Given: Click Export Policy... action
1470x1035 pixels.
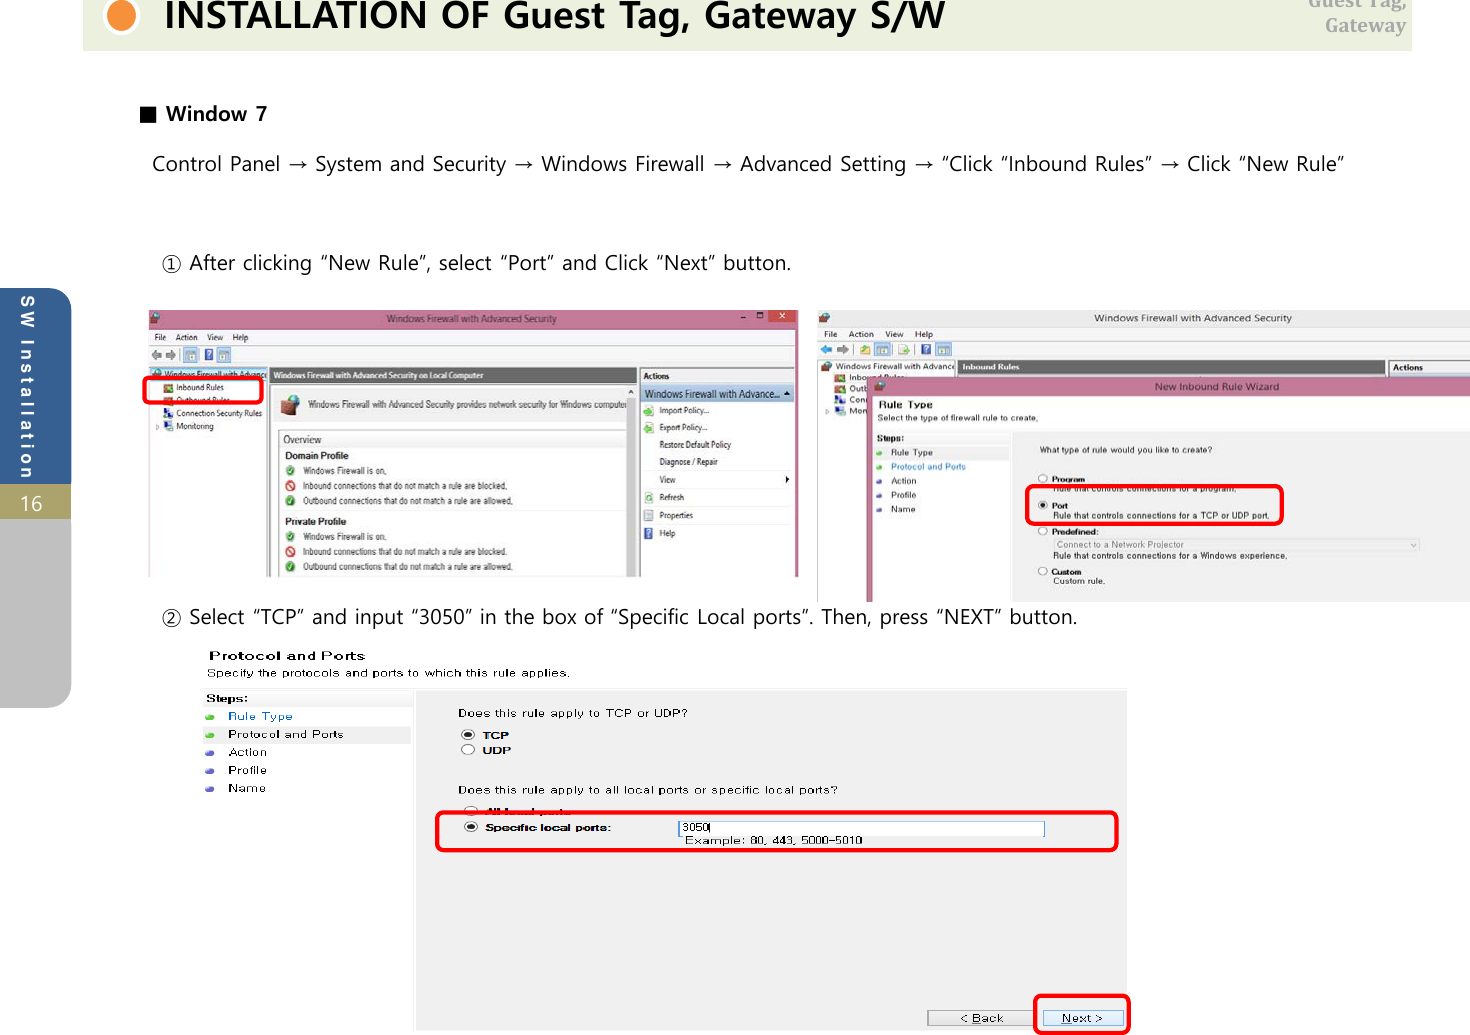Looking at the screenshot, I should 683,428.
